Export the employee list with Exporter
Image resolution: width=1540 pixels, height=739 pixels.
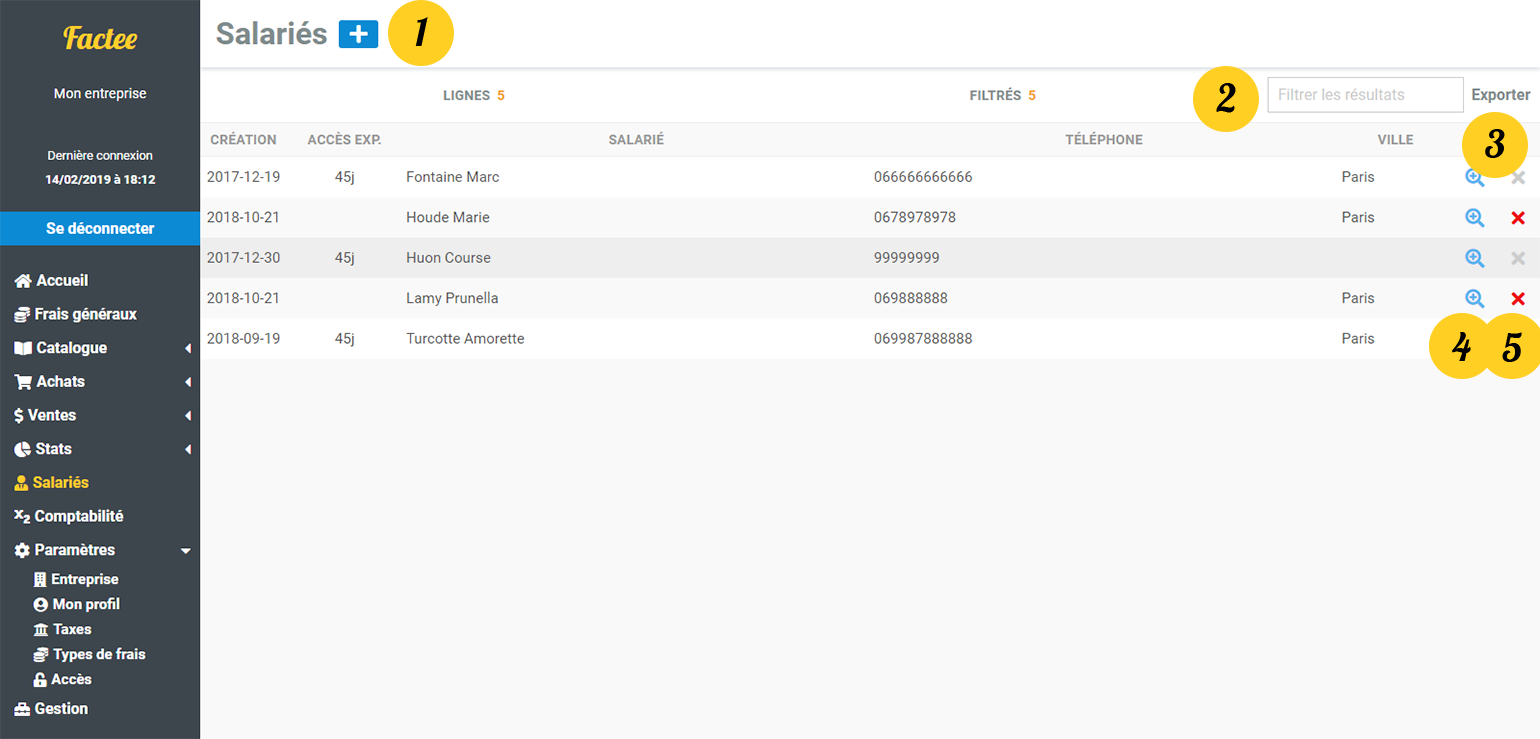1500,95
